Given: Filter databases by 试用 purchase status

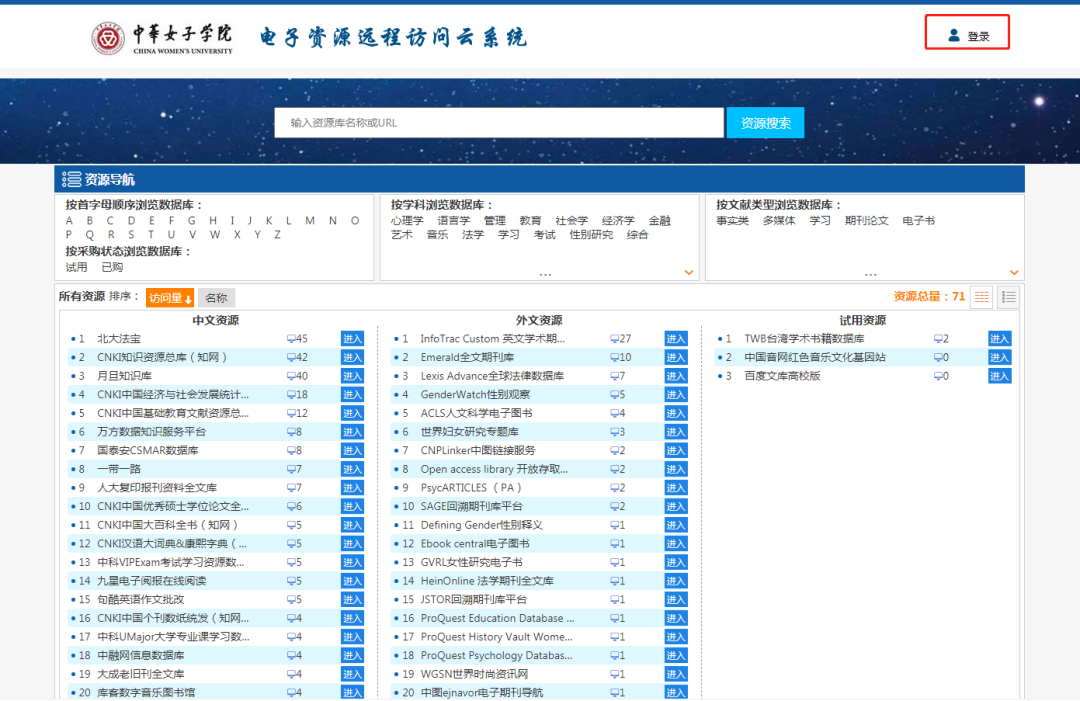Looking at the screenshot, I should click(76, 266).
